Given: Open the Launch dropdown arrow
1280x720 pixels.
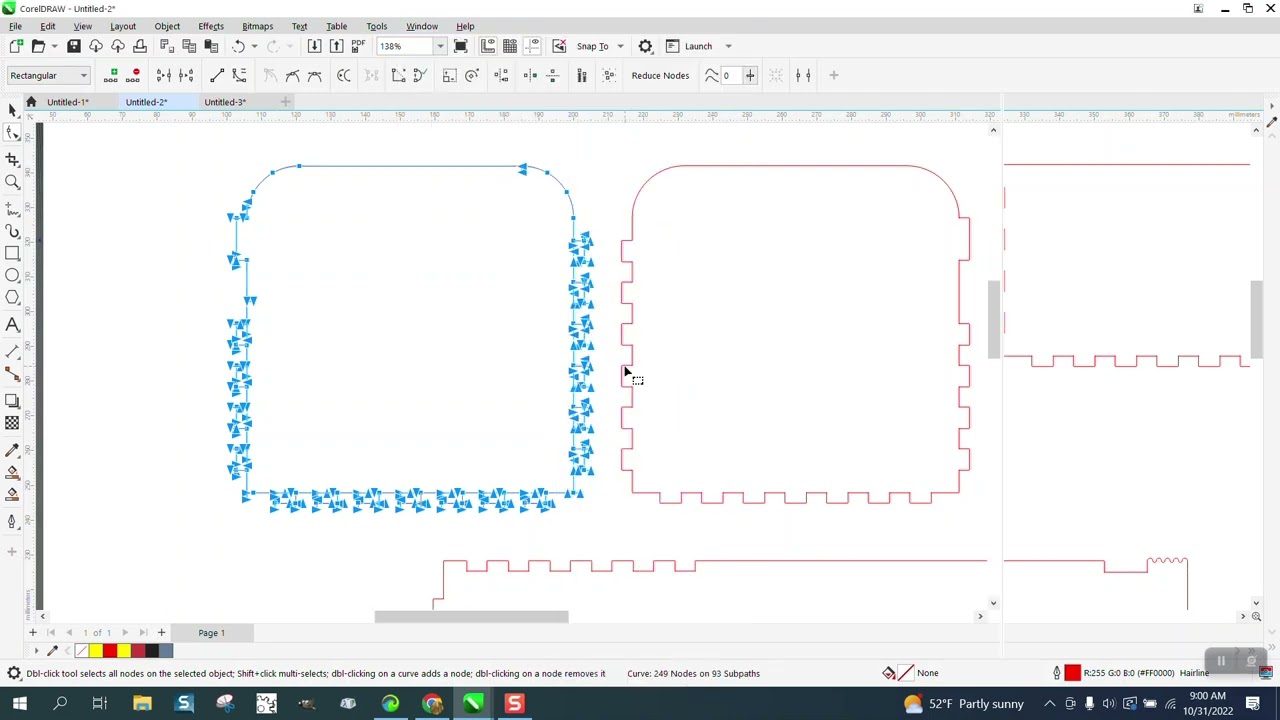Looking at the screenshot, I should click(728, 46).
